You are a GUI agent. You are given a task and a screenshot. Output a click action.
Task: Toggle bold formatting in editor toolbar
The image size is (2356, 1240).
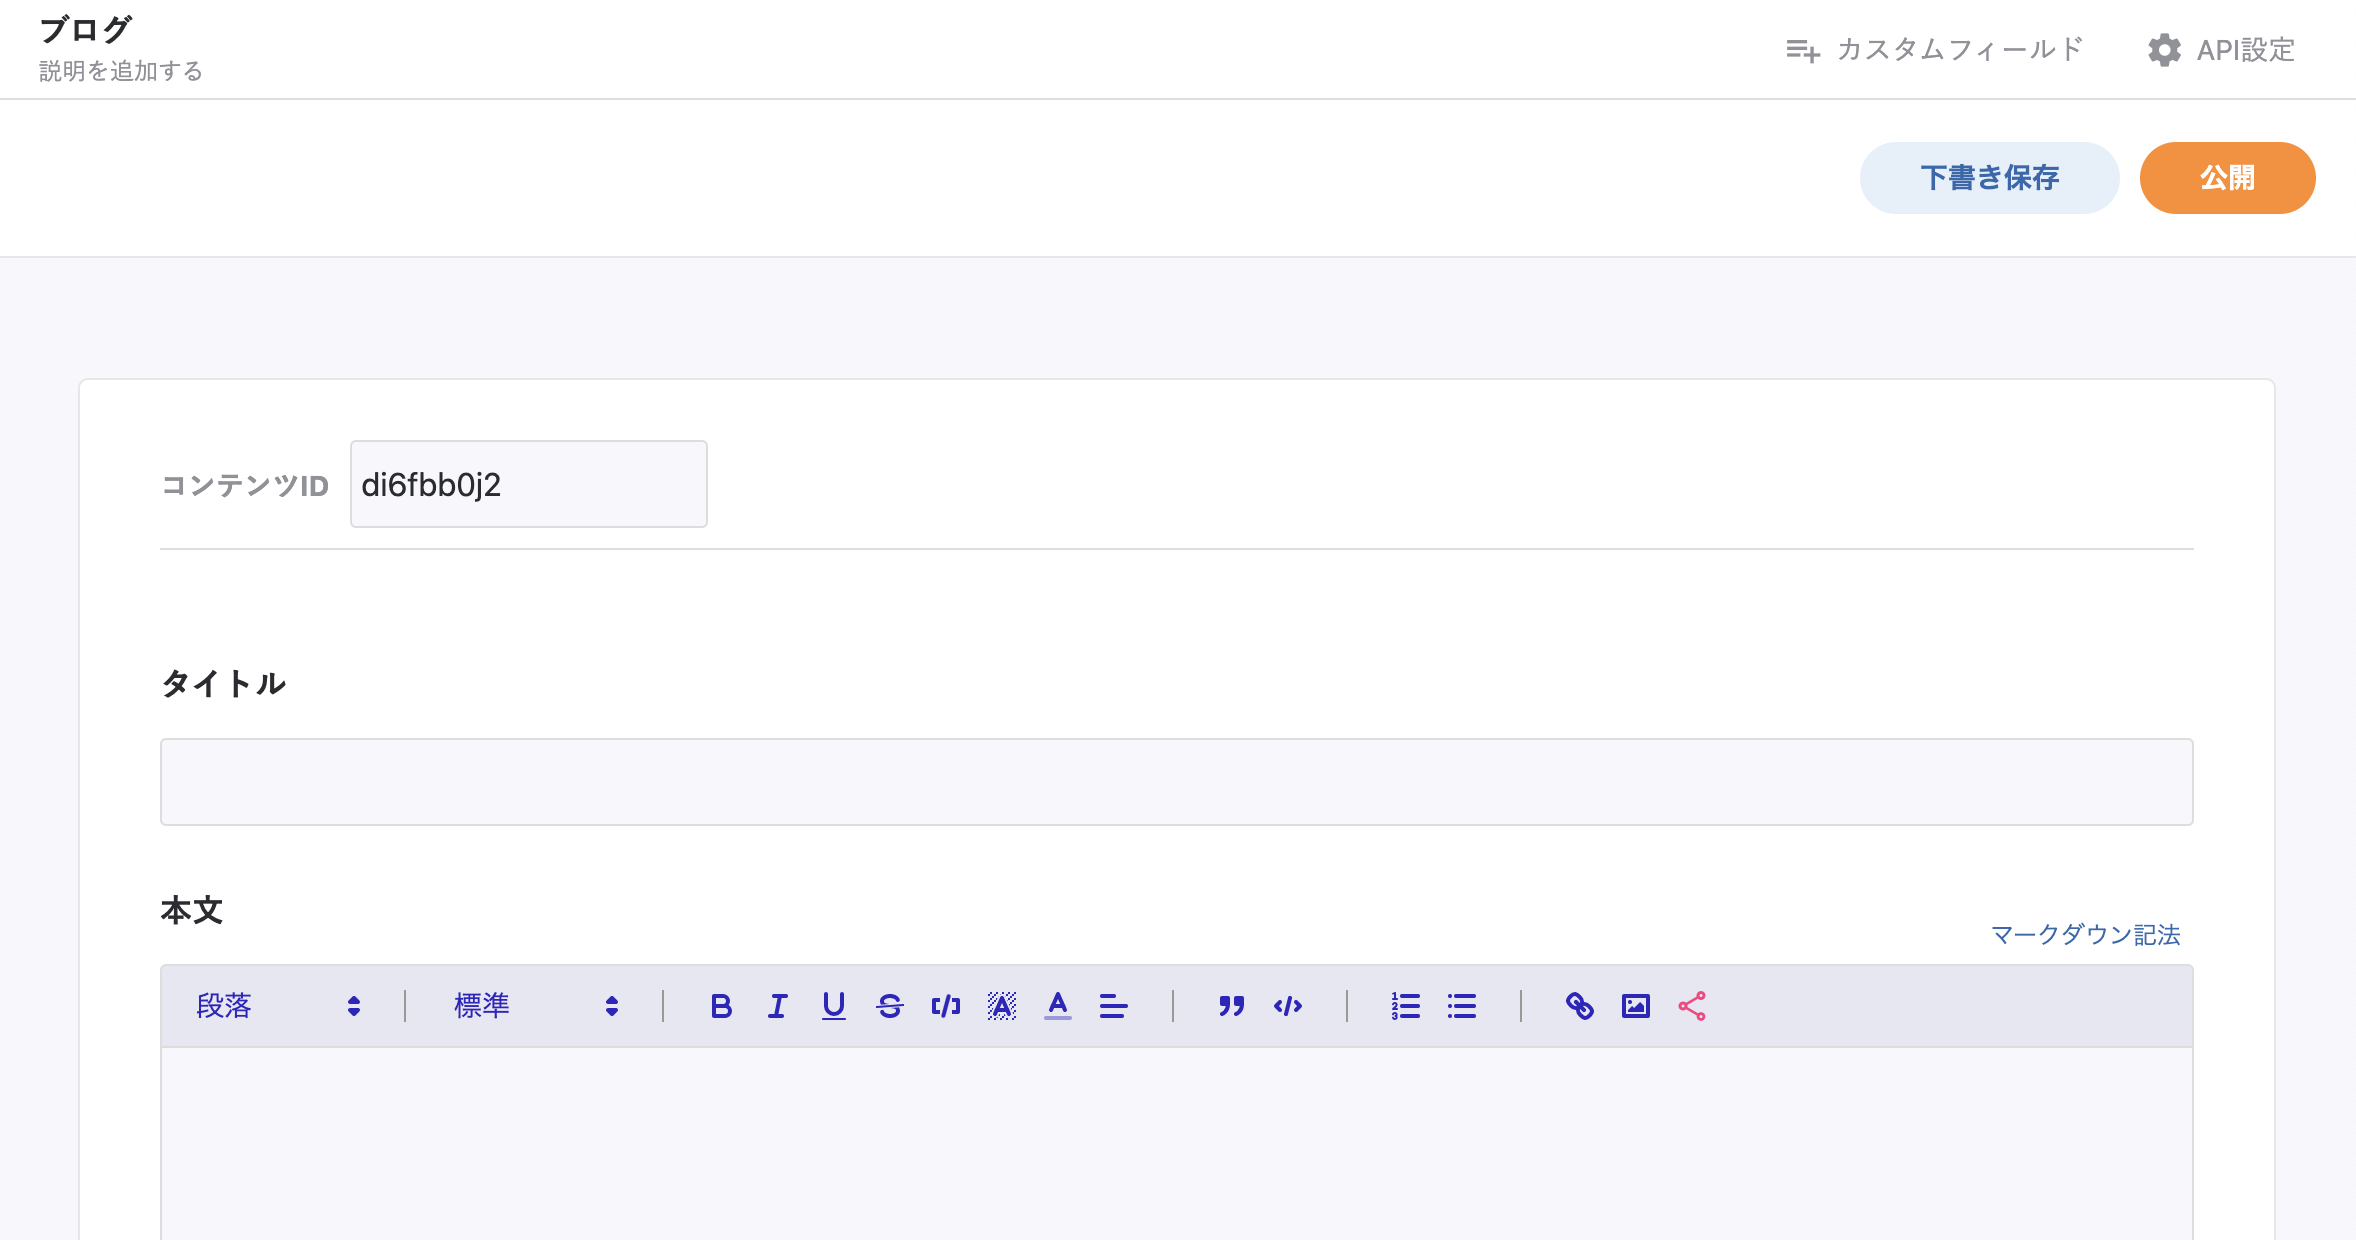pos(721,1006)
